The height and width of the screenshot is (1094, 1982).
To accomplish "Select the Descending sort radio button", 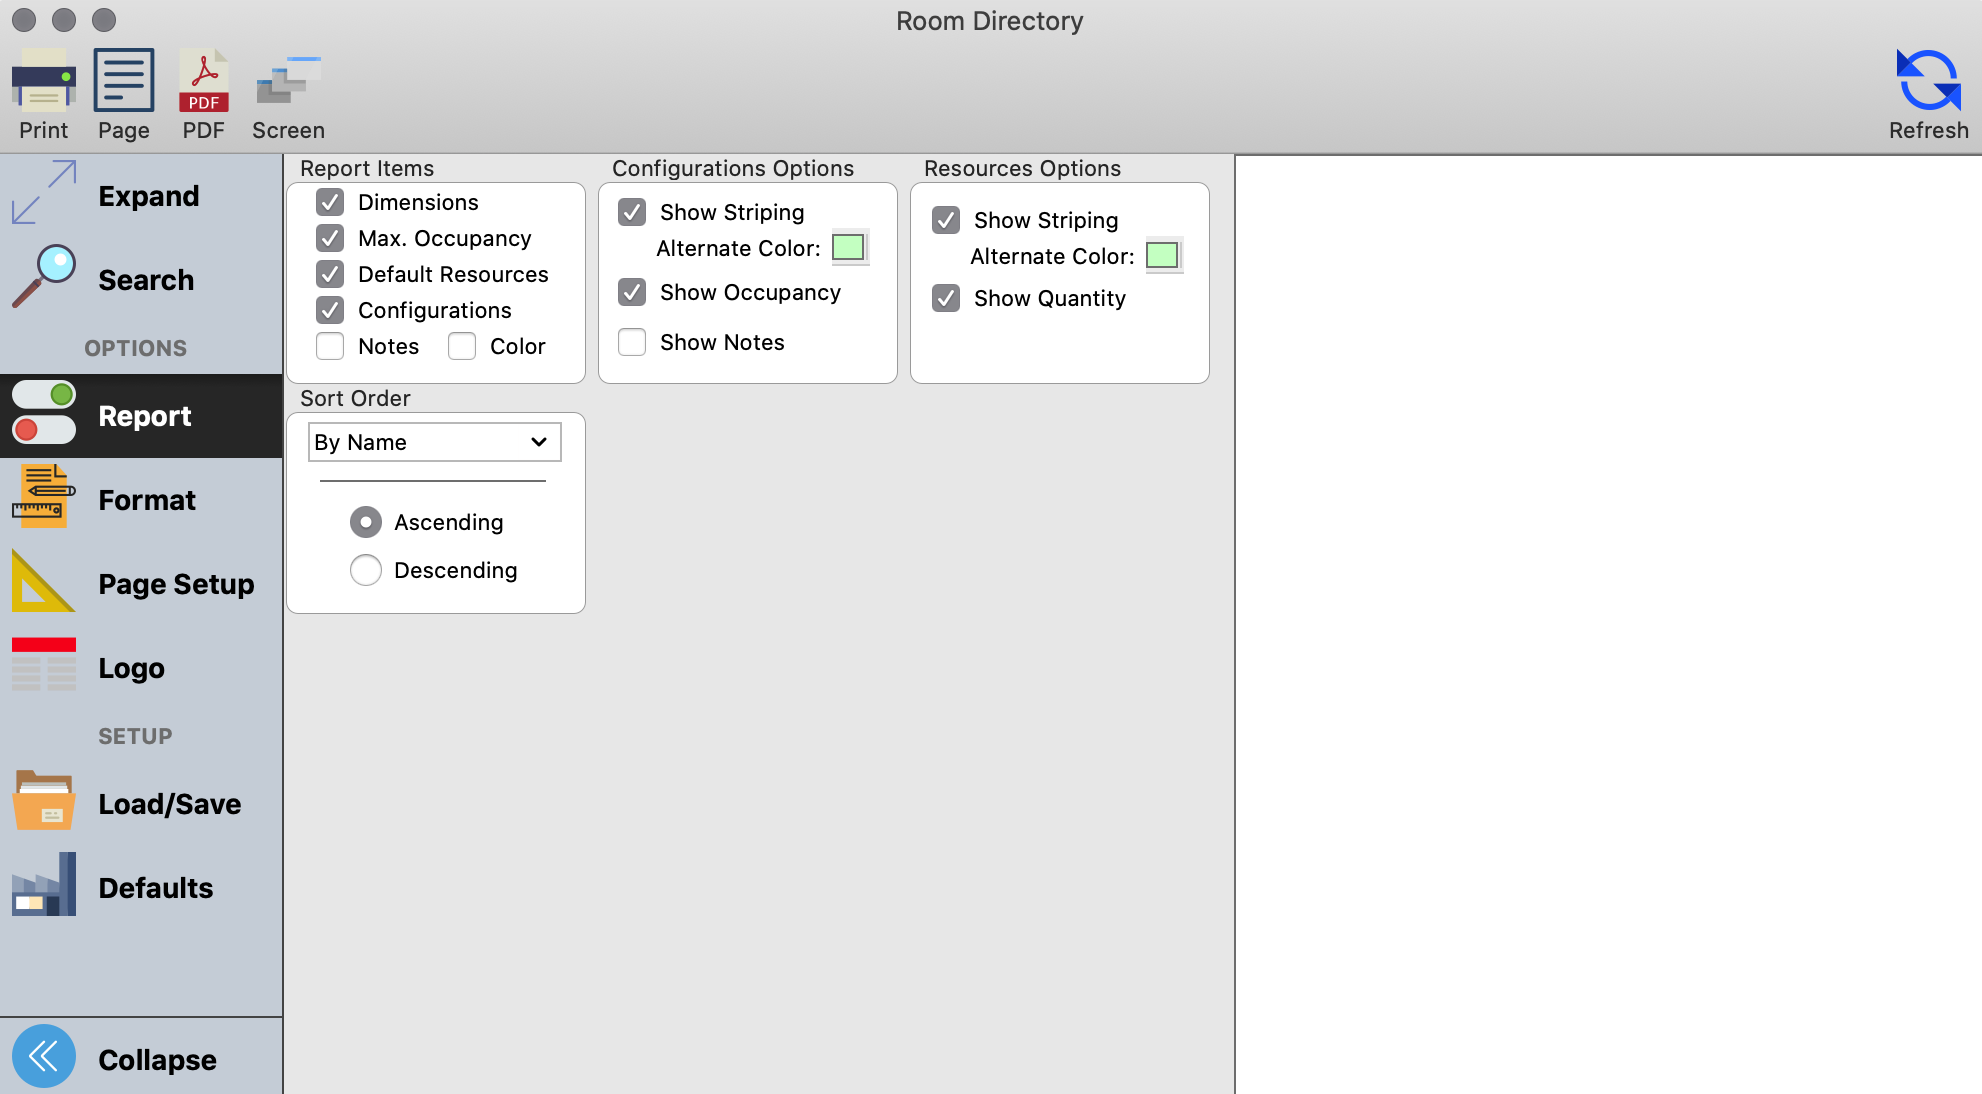I will pyautogui.click(x=366, y=571).
